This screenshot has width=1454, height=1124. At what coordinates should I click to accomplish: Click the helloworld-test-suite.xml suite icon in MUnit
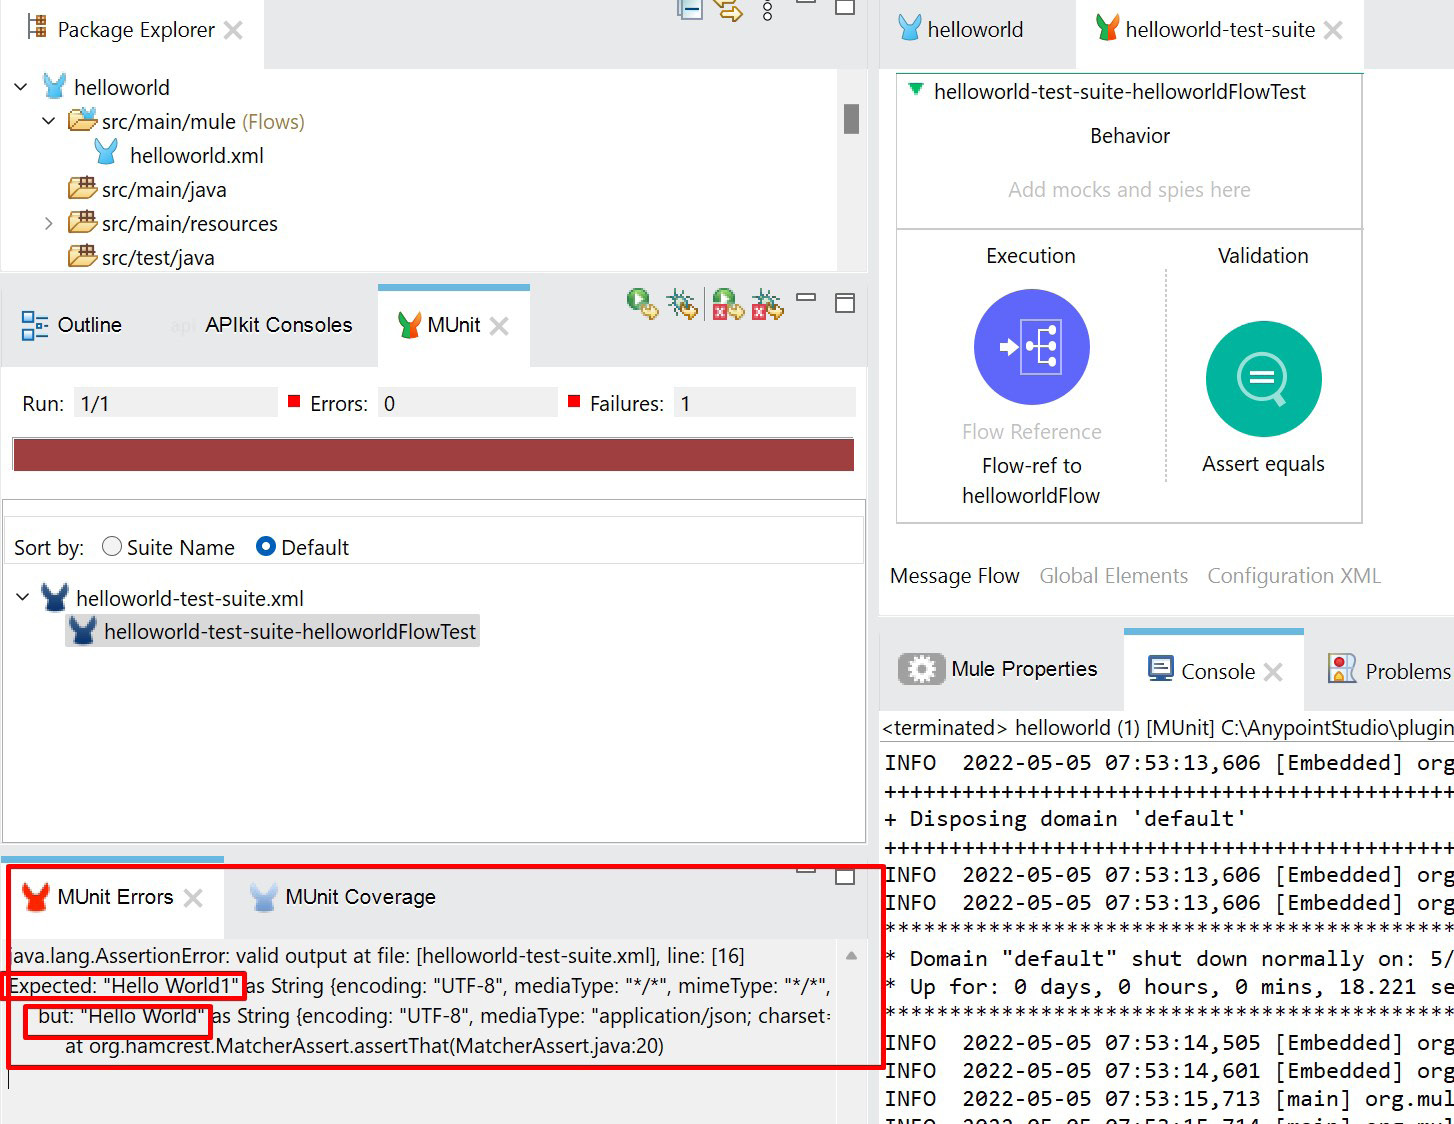[55, 598]
